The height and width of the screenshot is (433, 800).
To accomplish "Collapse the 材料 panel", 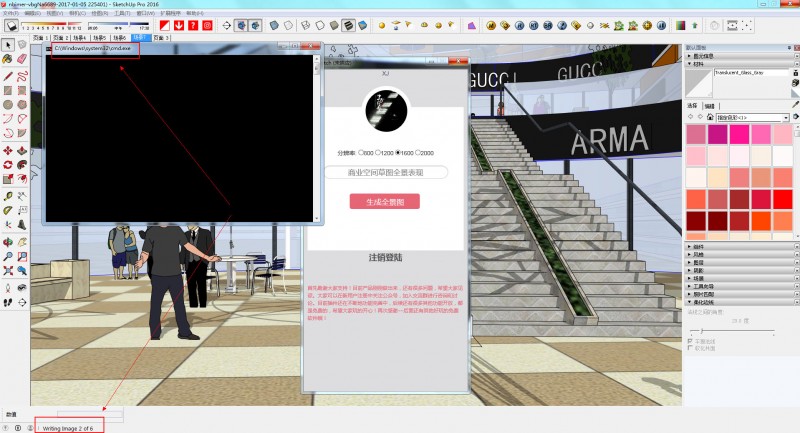I will [740, 64].
